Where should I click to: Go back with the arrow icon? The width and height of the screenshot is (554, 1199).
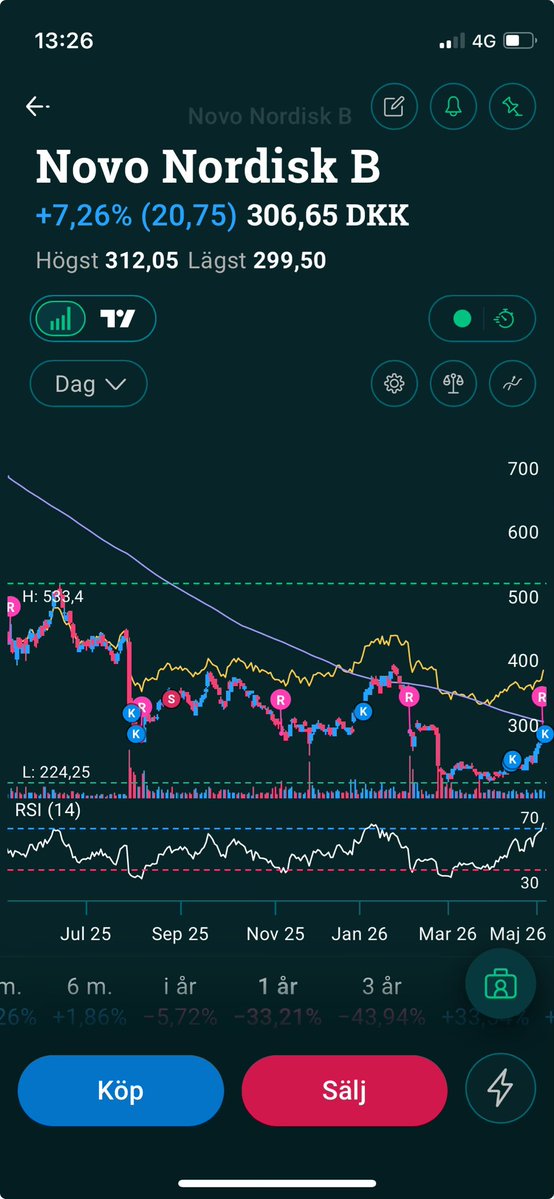point(37,106)
